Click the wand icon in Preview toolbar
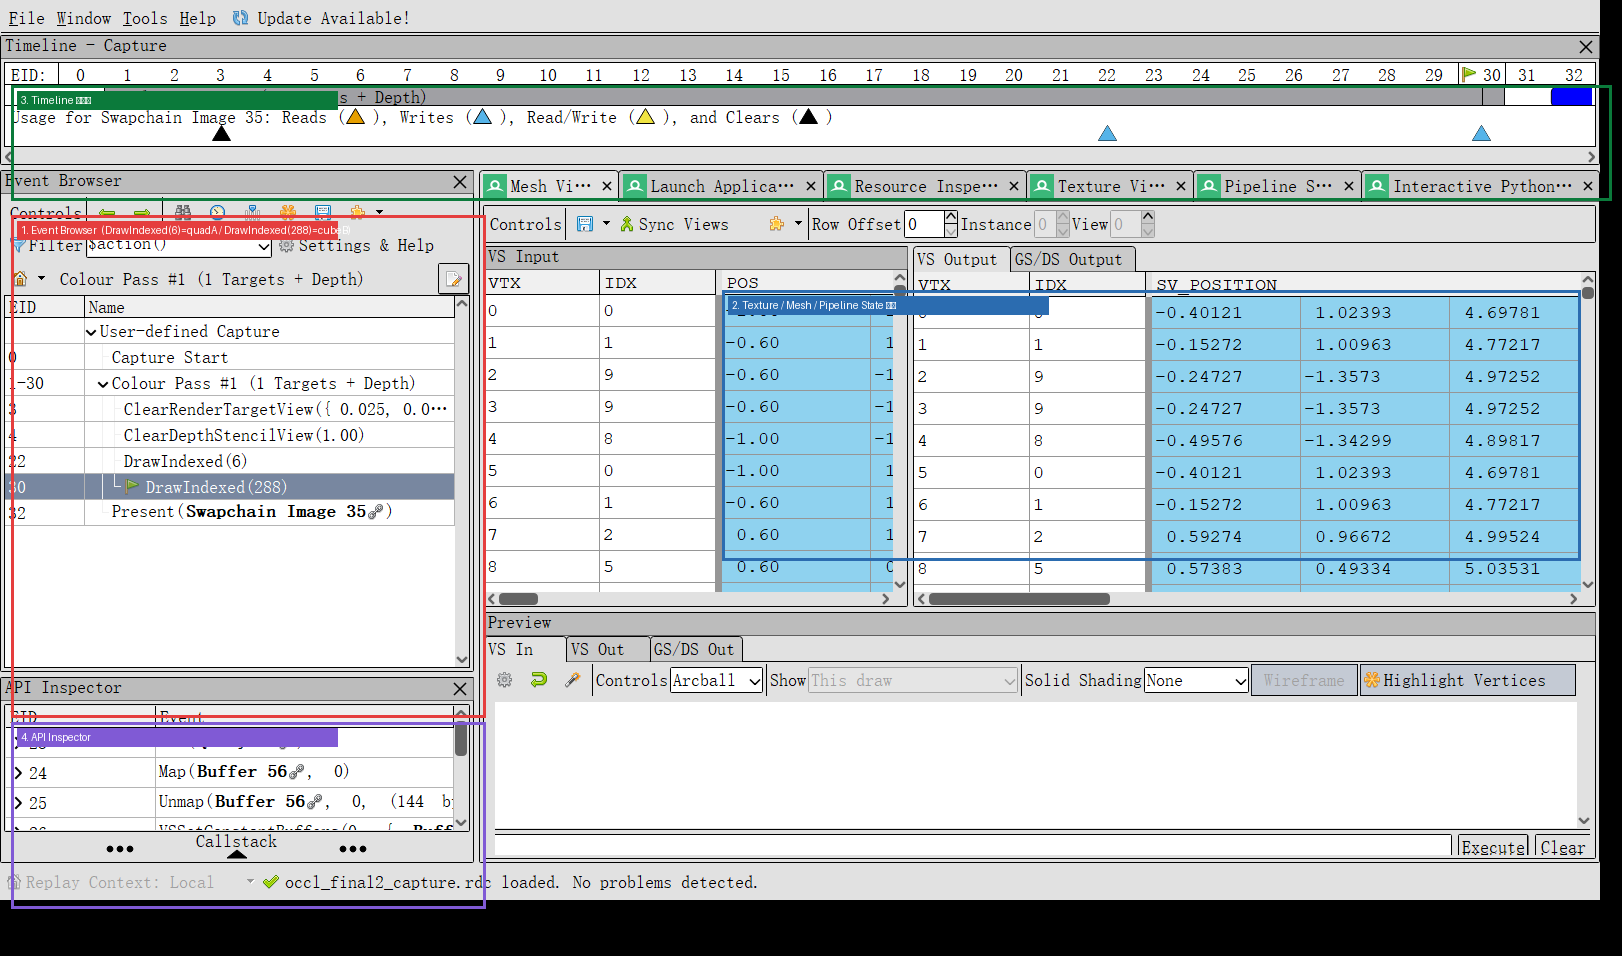Image resolution: width=1622 pixels, height=956 pixels. click(573, 680)
